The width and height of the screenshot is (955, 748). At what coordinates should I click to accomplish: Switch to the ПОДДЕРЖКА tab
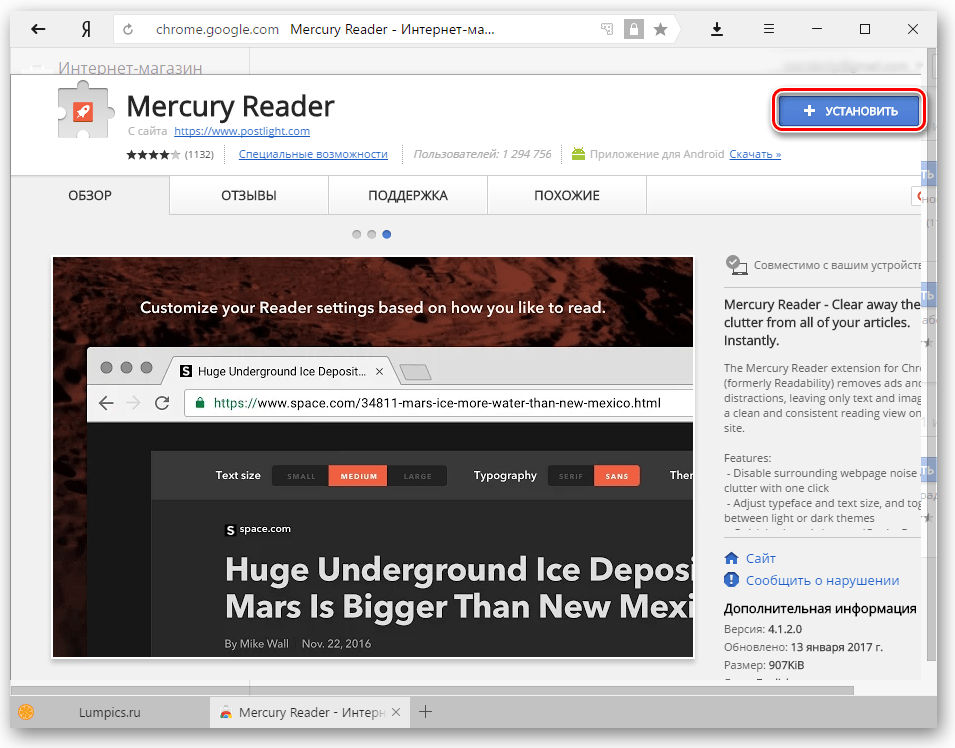click(407, 195)
